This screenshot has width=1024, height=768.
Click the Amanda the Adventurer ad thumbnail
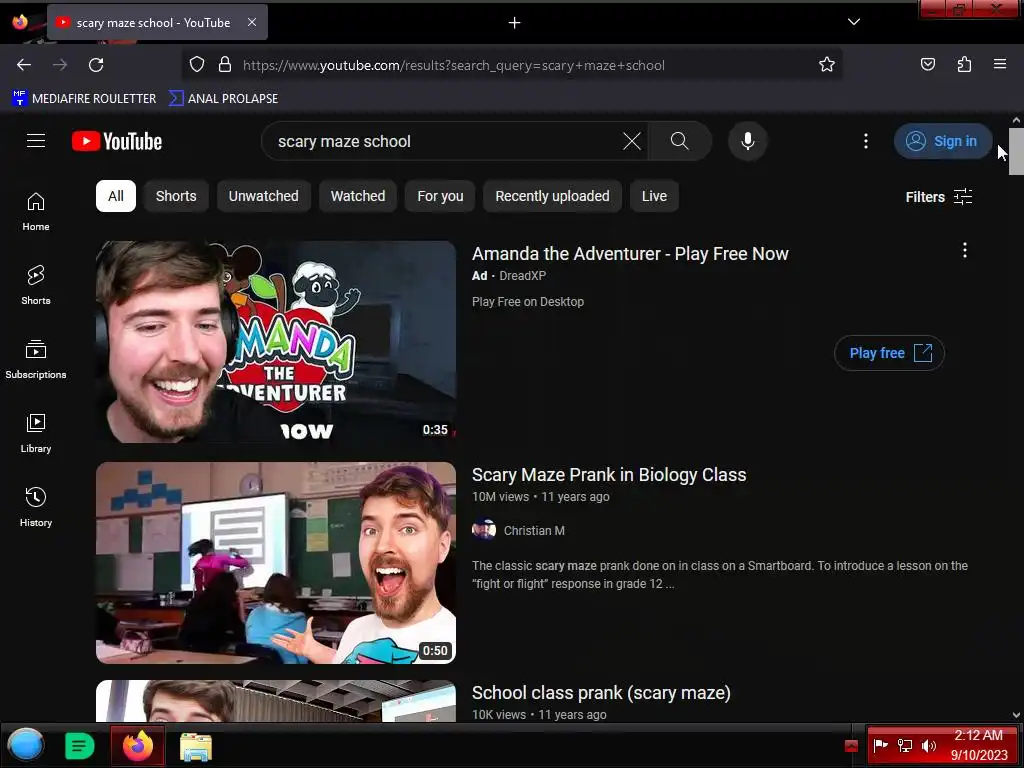coord(276,342)
